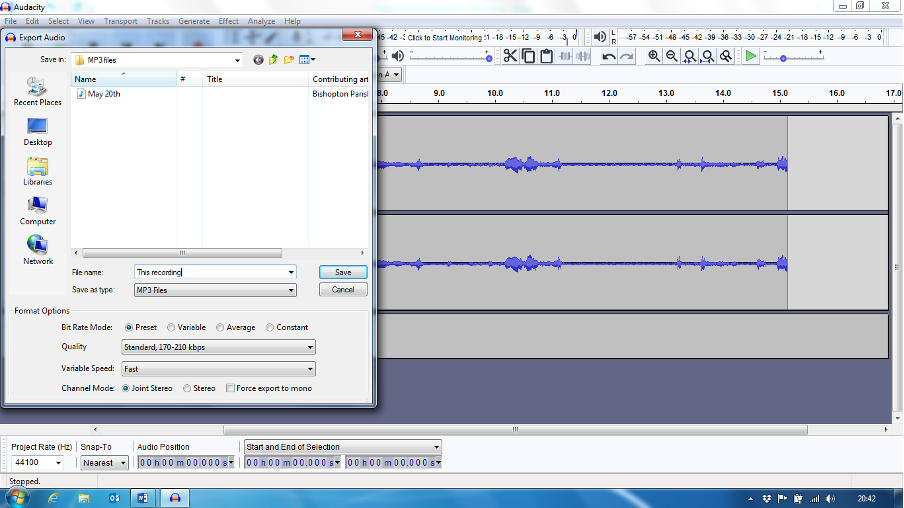
Task: Open Libraries location in sidebar
Action: 37,172
